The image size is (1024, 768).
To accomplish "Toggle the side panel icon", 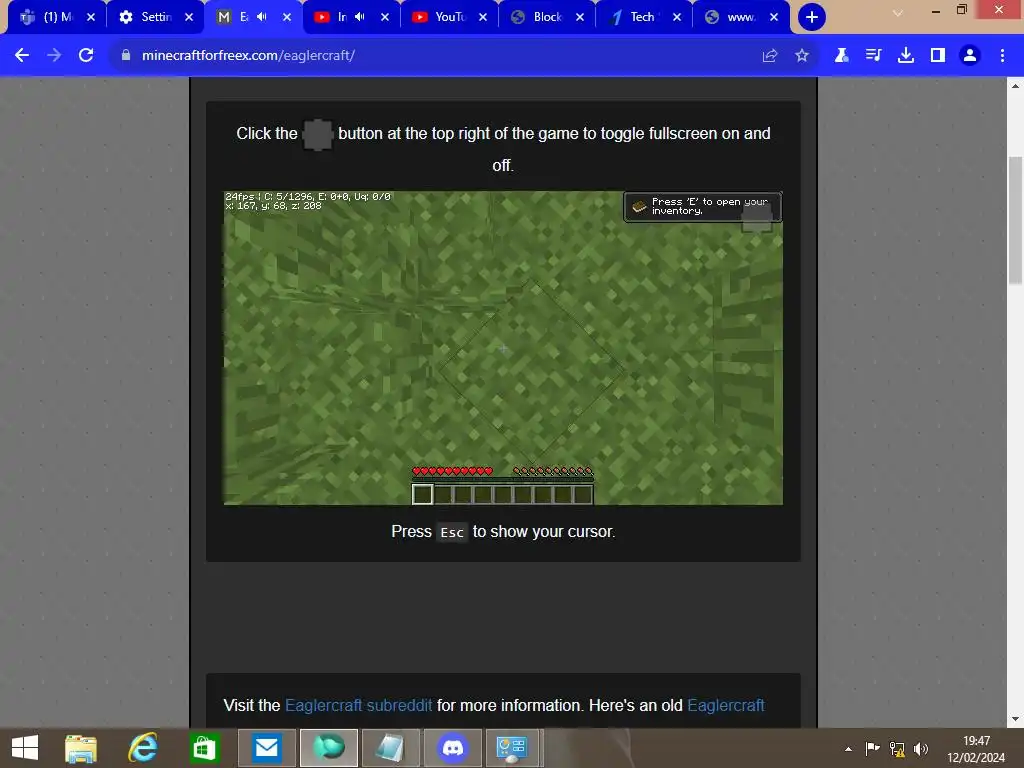I will [x=938, y=56].
